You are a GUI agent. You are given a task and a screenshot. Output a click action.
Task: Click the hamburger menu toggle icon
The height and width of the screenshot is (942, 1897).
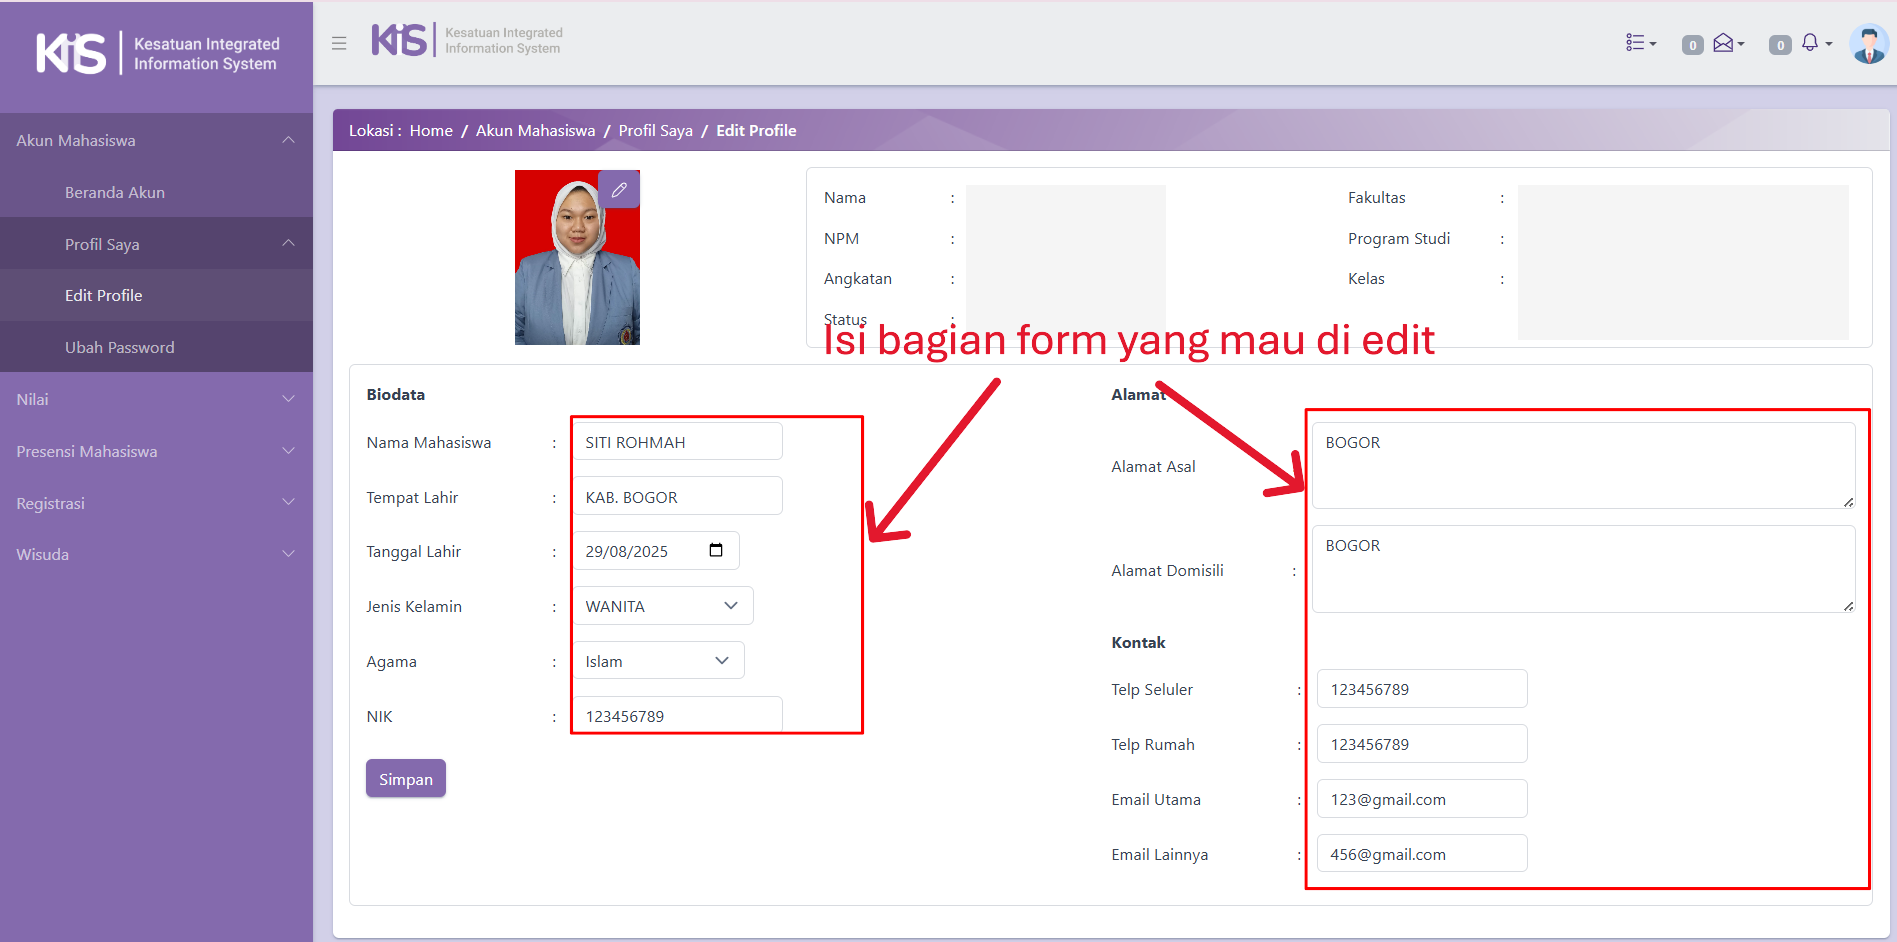click(x=339, y=43)
